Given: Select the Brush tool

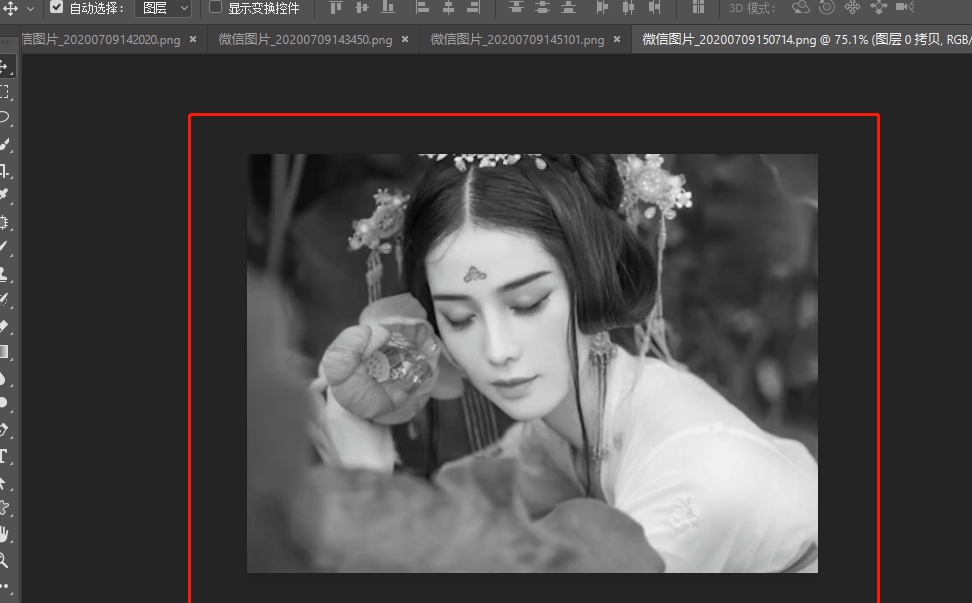Looking at the screenshot, I should click(4, 247).
